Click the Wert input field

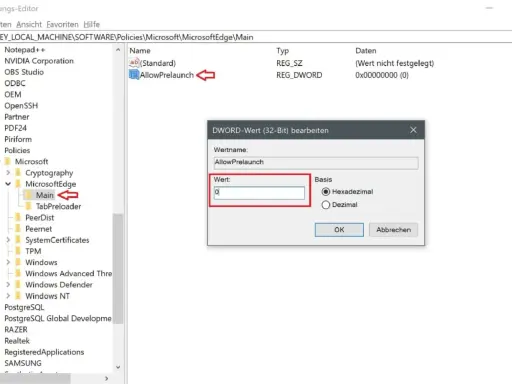coord(259,192)
